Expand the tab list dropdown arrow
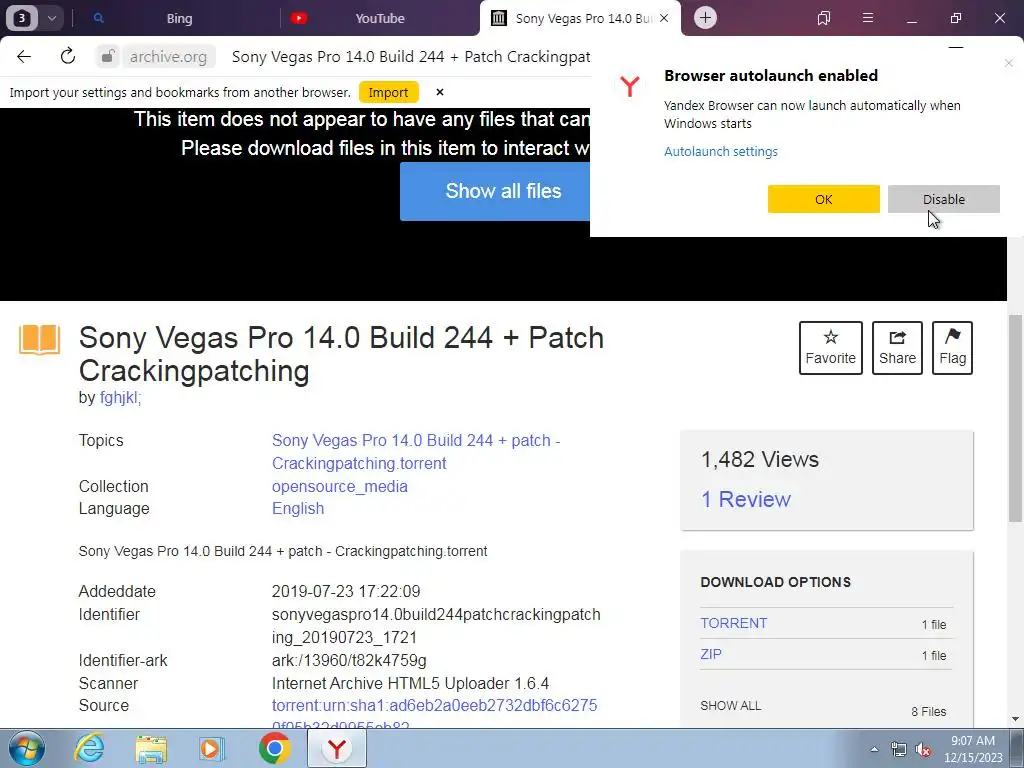 [52, 18]
